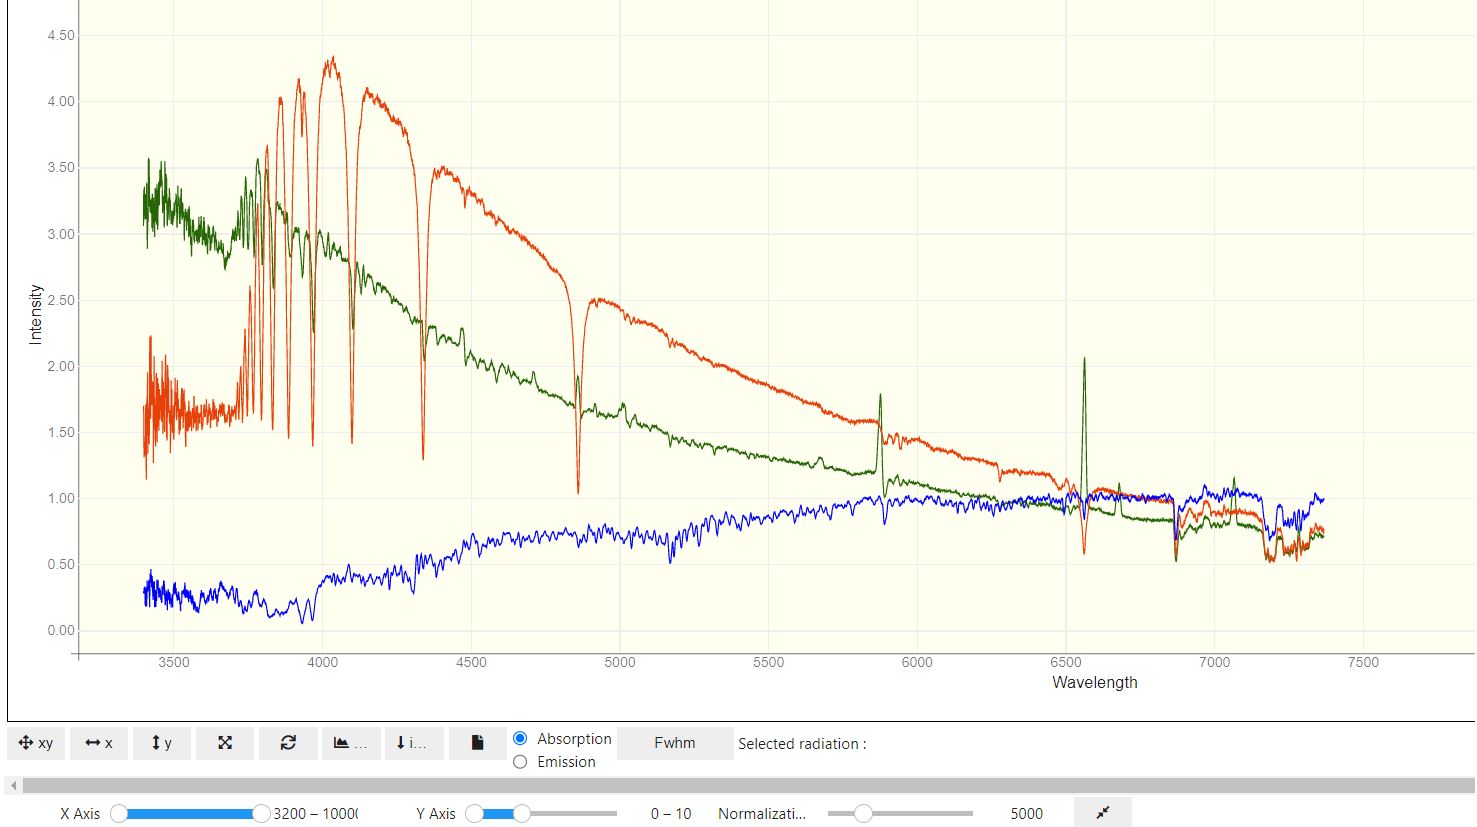Click the orange spectrum dip near 4860
This screenshot has height=827, width=1477.
578,488
